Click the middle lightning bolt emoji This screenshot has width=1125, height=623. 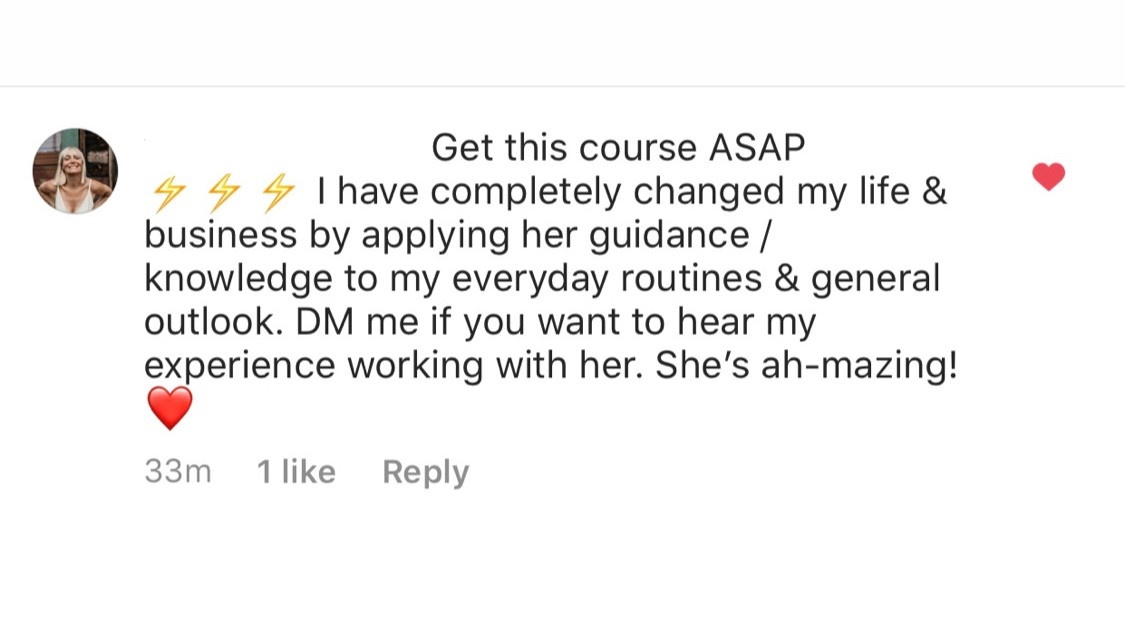click(220, 190)
